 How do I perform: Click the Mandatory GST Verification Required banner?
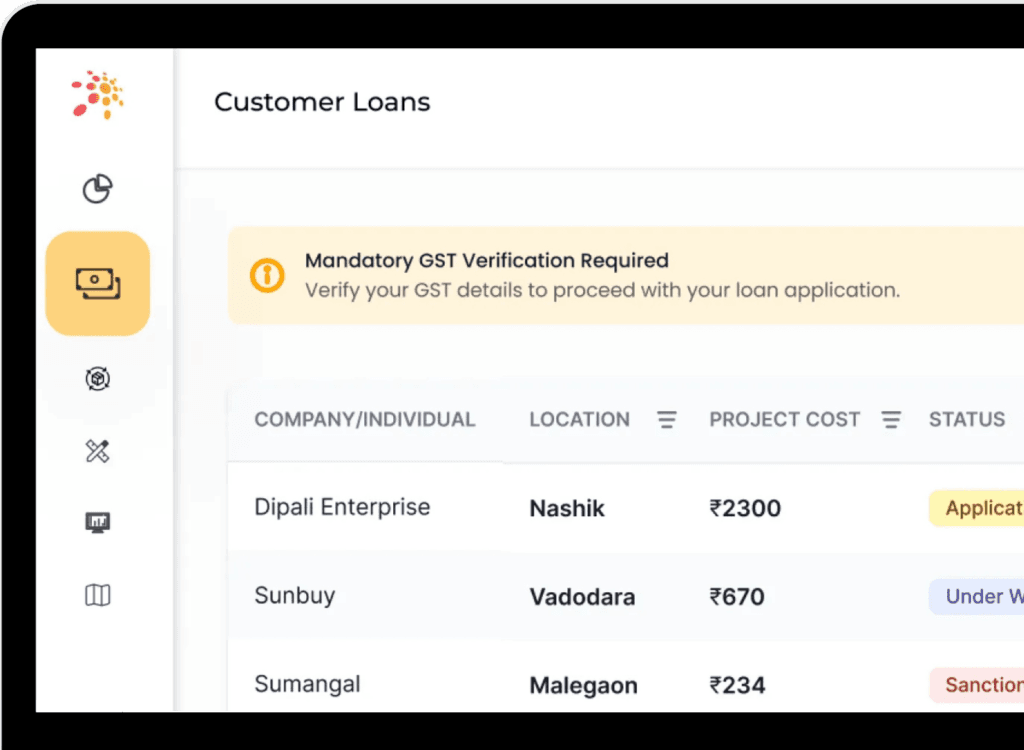[x=600, y=275]
